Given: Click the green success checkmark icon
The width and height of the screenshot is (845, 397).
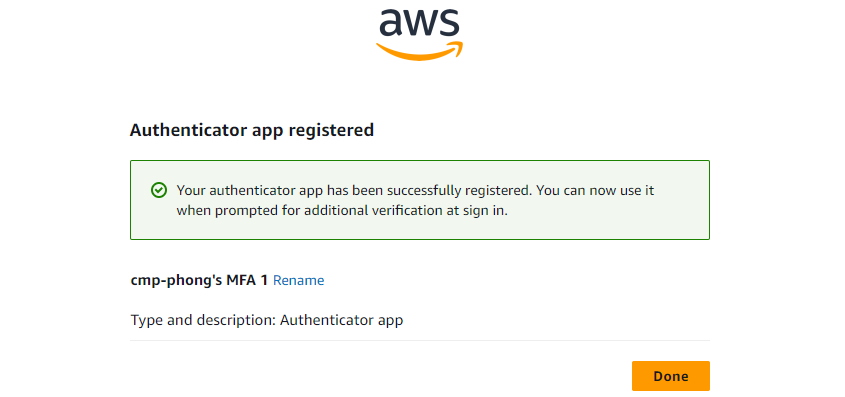Looking at the screenshot, I should tap(158, 190).
